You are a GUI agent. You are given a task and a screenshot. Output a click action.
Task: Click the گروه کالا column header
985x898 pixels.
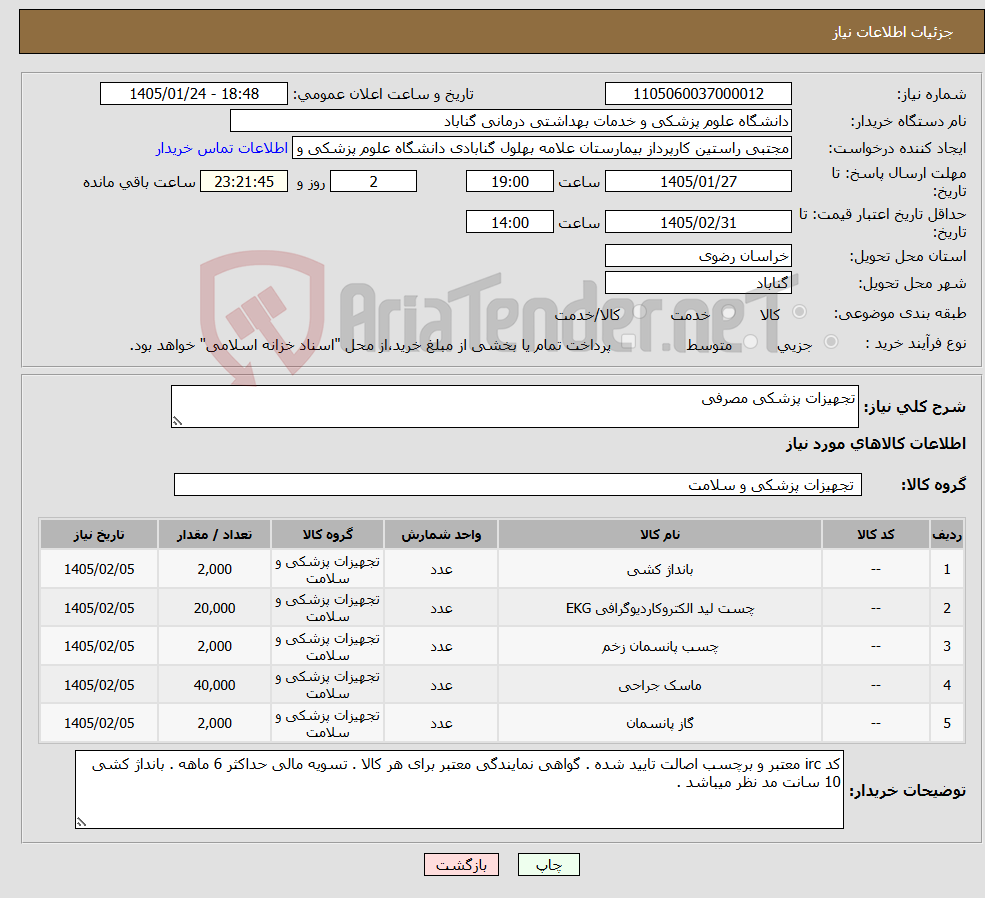[327, 534]
